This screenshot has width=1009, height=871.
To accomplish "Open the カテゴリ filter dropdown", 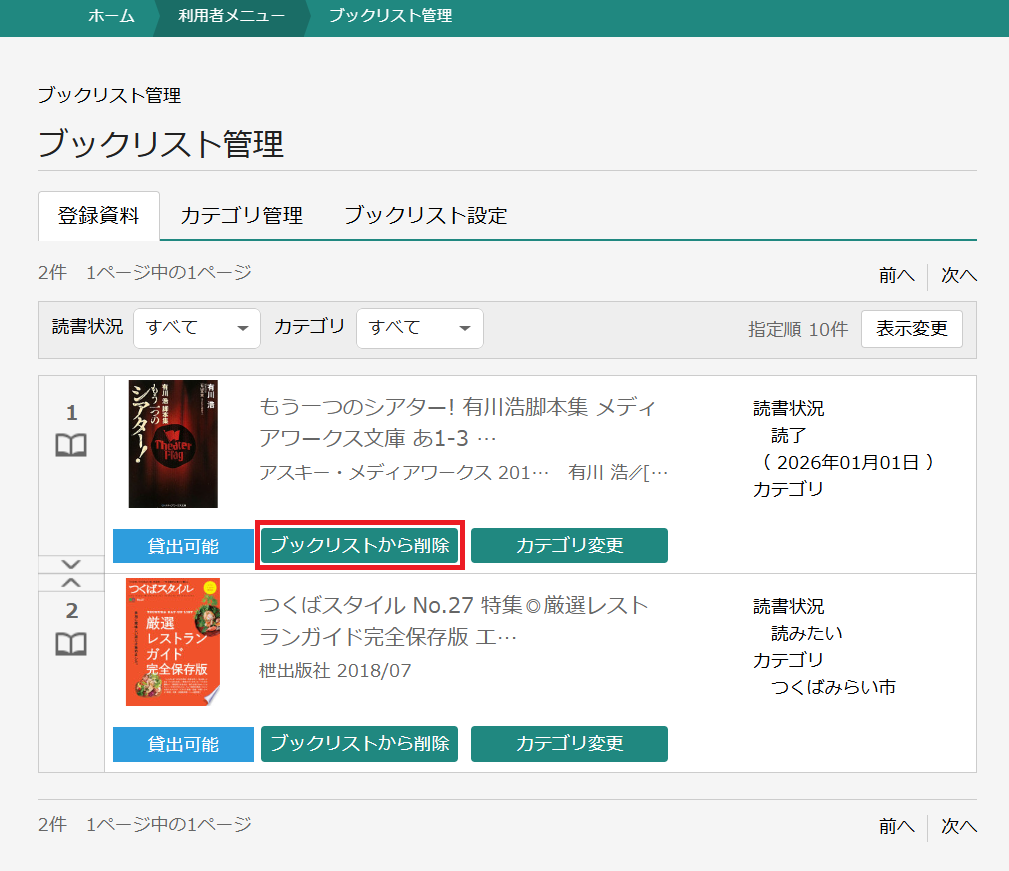I will click(419, 328).
